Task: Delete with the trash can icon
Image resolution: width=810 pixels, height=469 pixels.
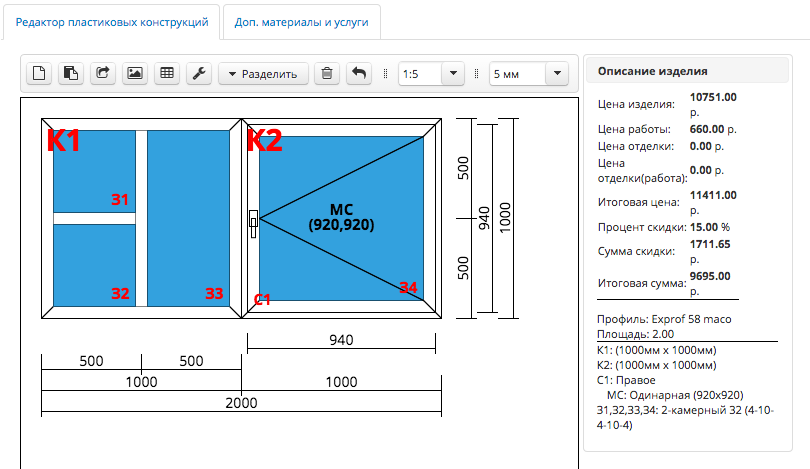Action: tap(326, 73)
